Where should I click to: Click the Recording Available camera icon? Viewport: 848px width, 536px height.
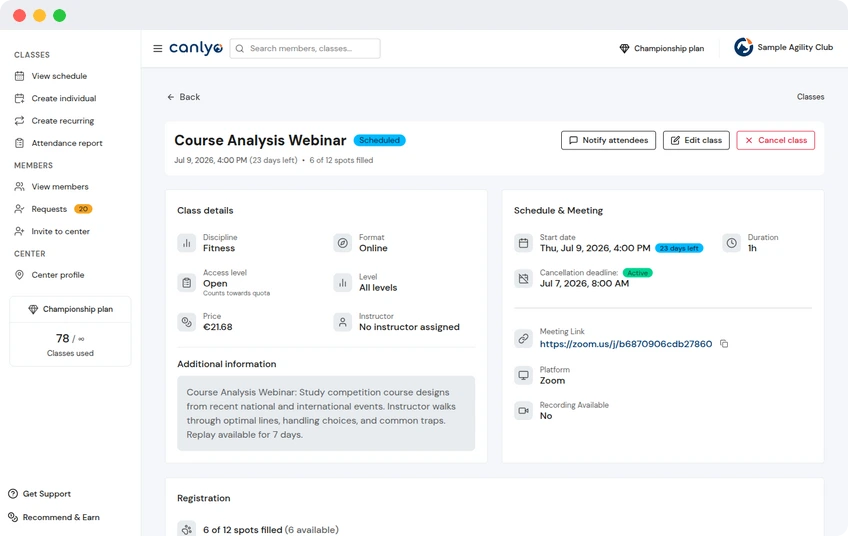pos(524,411)
